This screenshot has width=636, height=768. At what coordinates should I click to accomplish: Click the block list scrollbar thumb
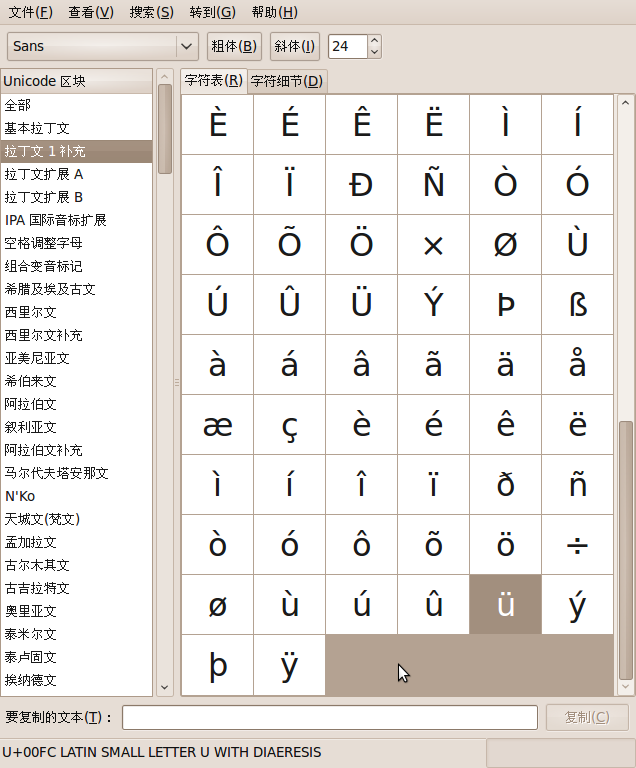coord(165,129)
